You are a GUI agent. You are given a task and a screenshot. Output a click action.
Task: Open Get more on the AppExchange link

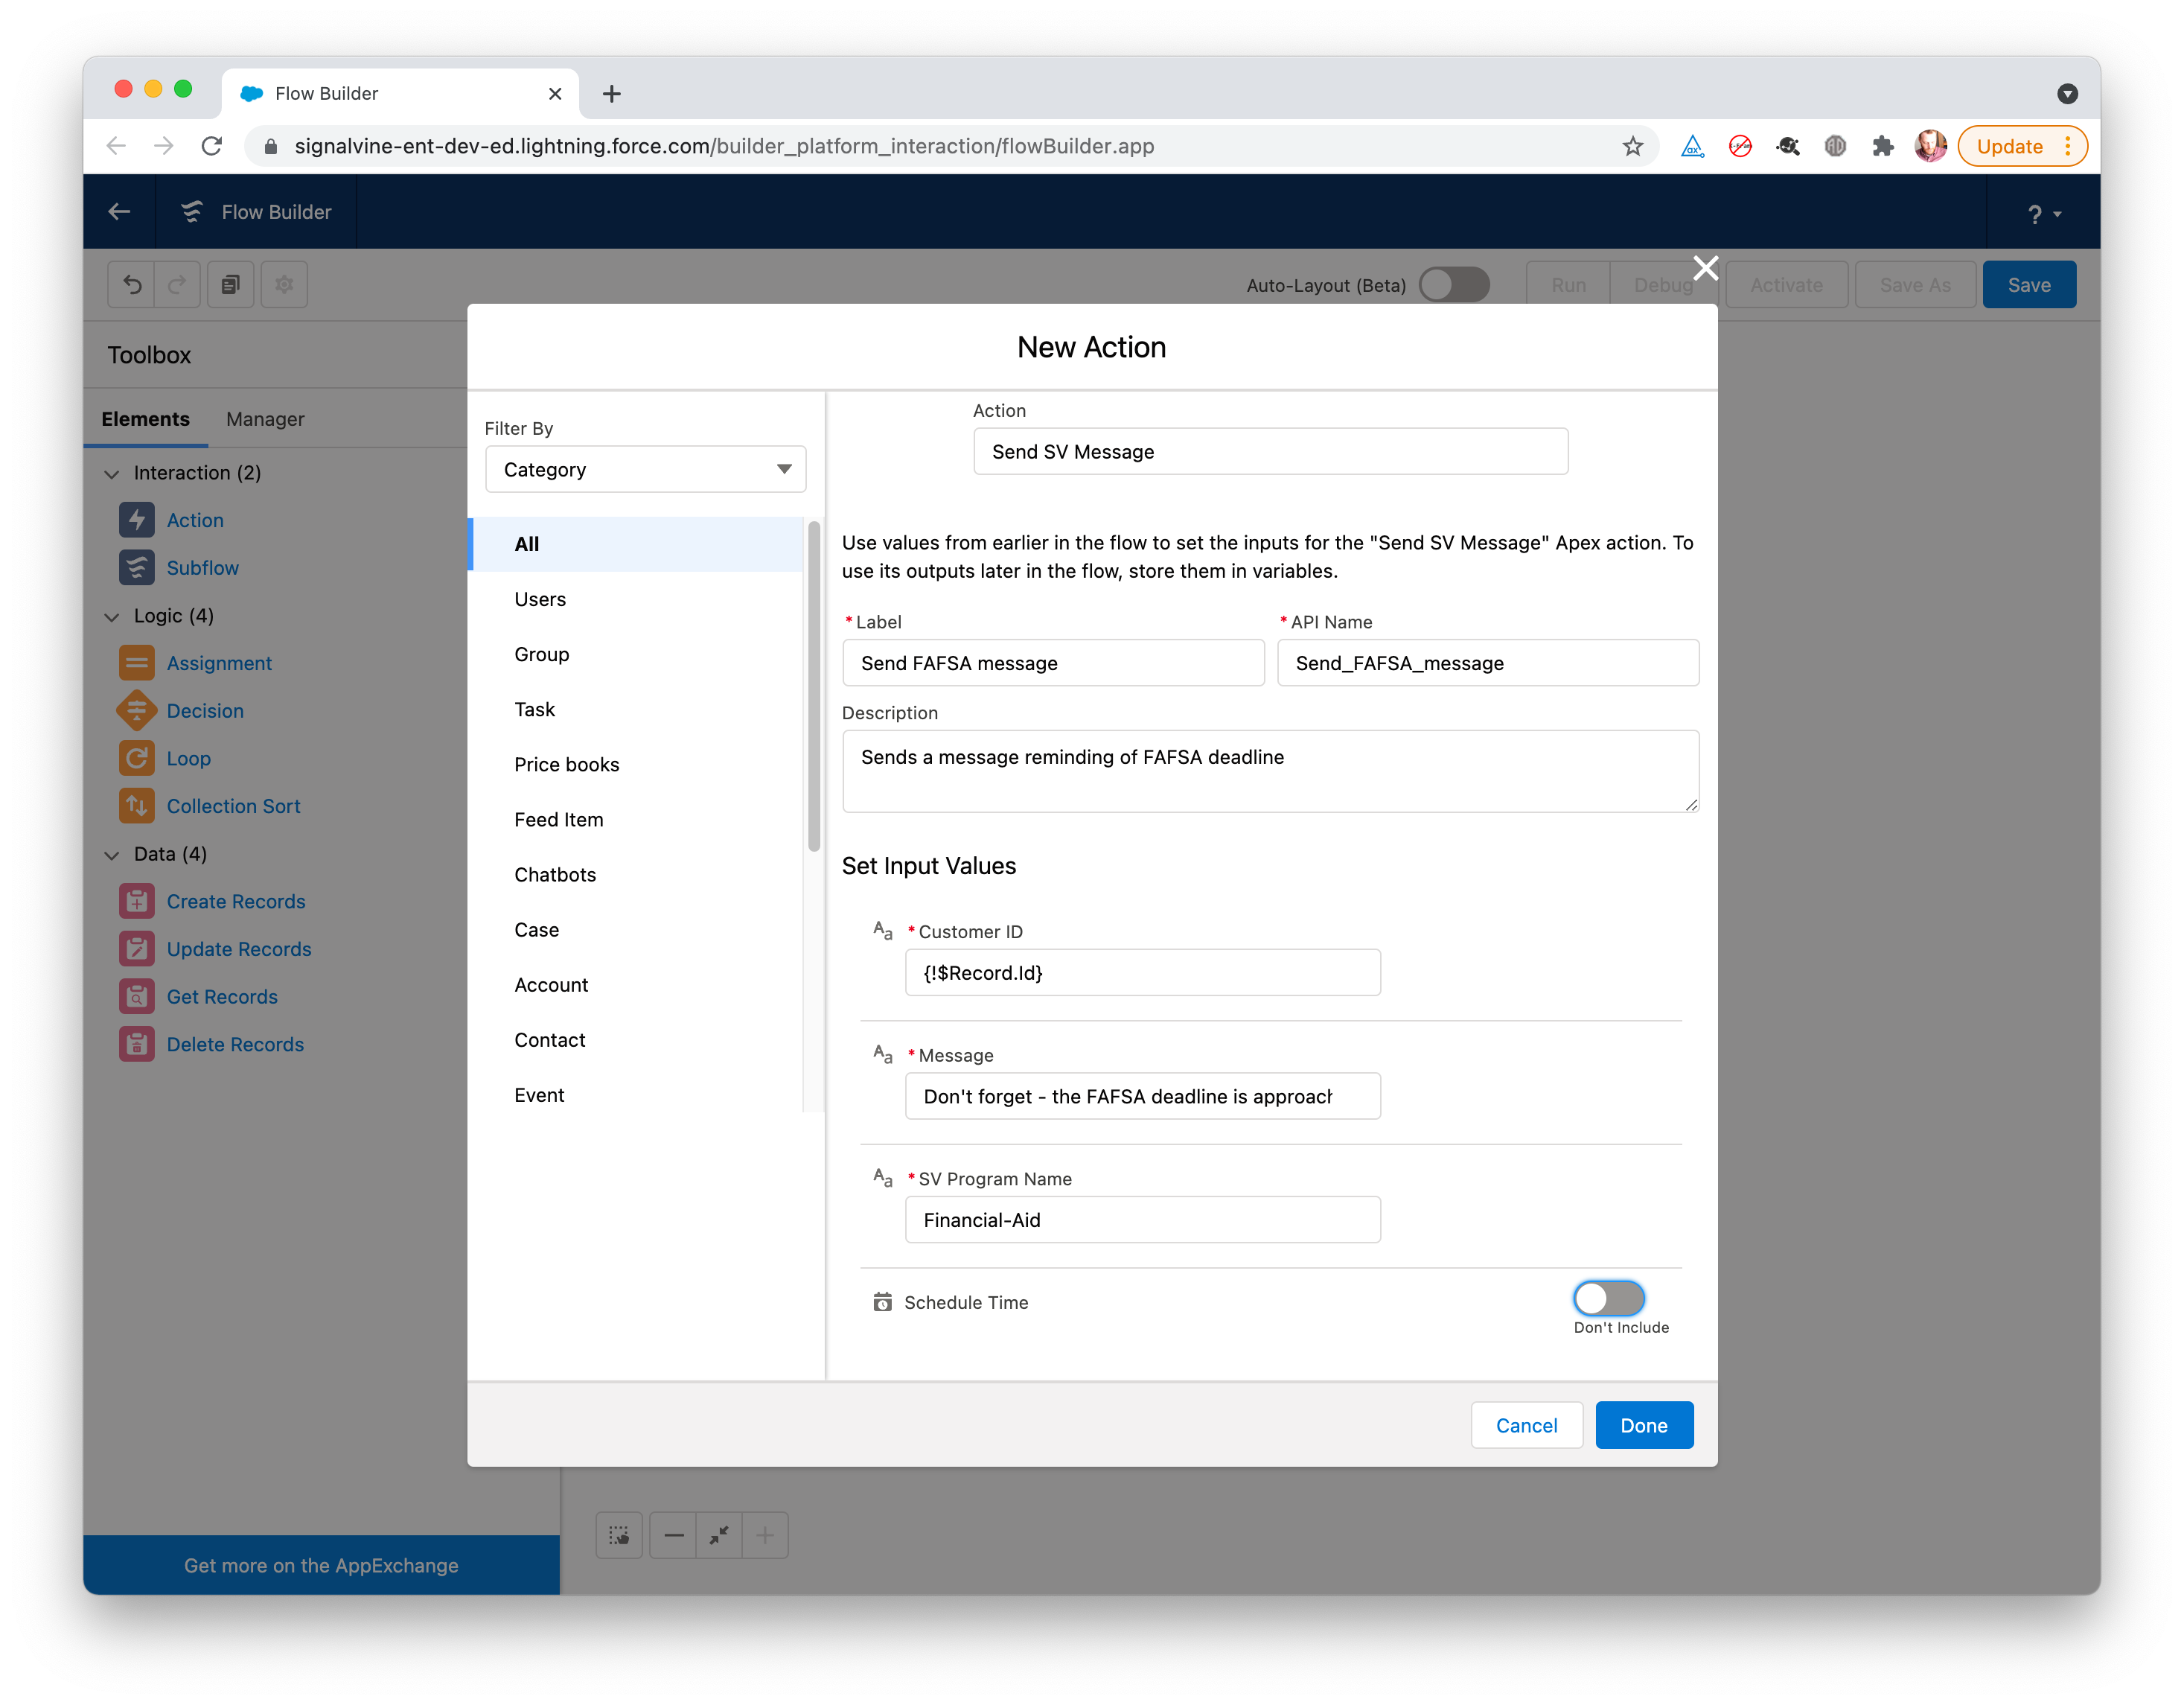[321, 1565]
